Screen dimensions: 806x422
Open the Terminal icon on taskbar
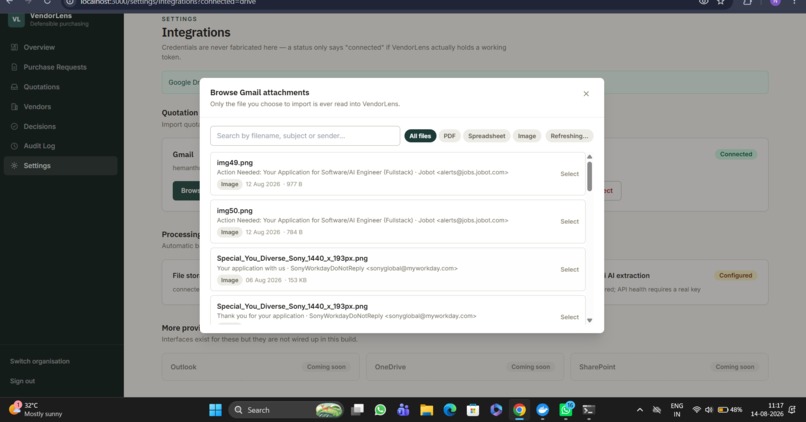[589, 410]
